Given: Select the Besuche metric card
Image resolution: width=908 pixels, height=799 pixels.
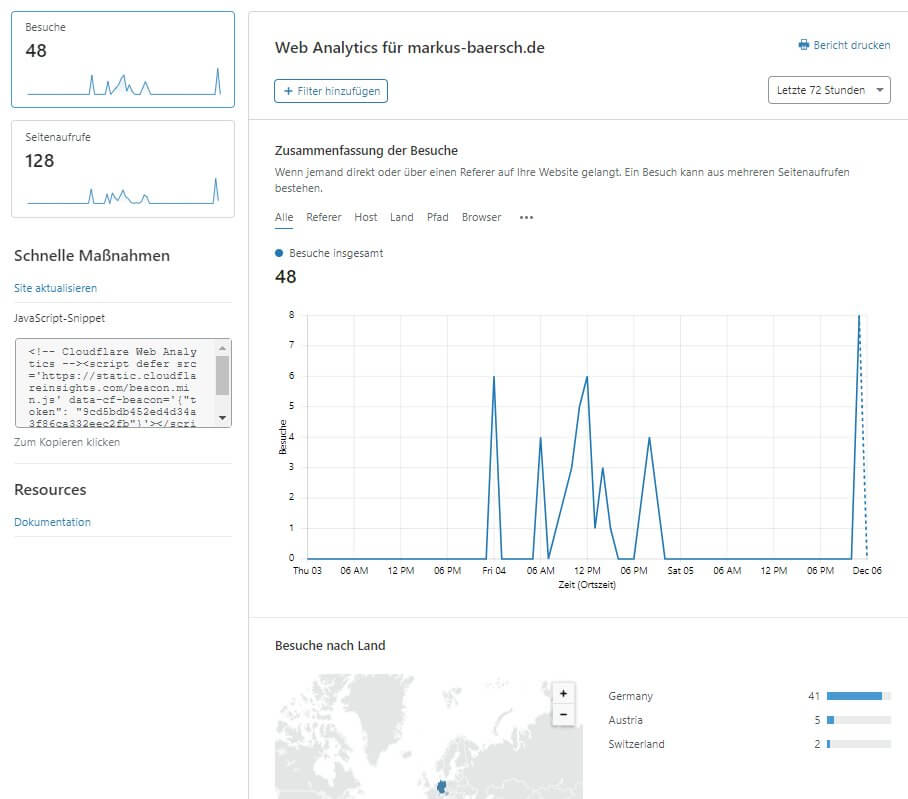Looking at the screenshot, I should pyautogui.click(x=122, y=60).
